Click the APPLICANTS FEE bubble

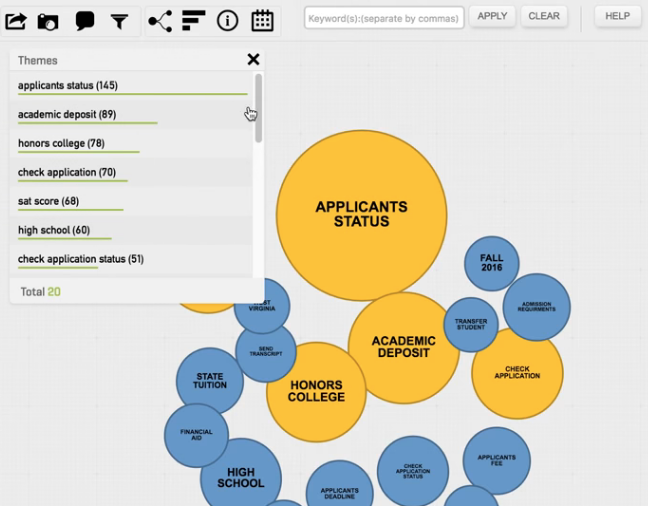496,461
